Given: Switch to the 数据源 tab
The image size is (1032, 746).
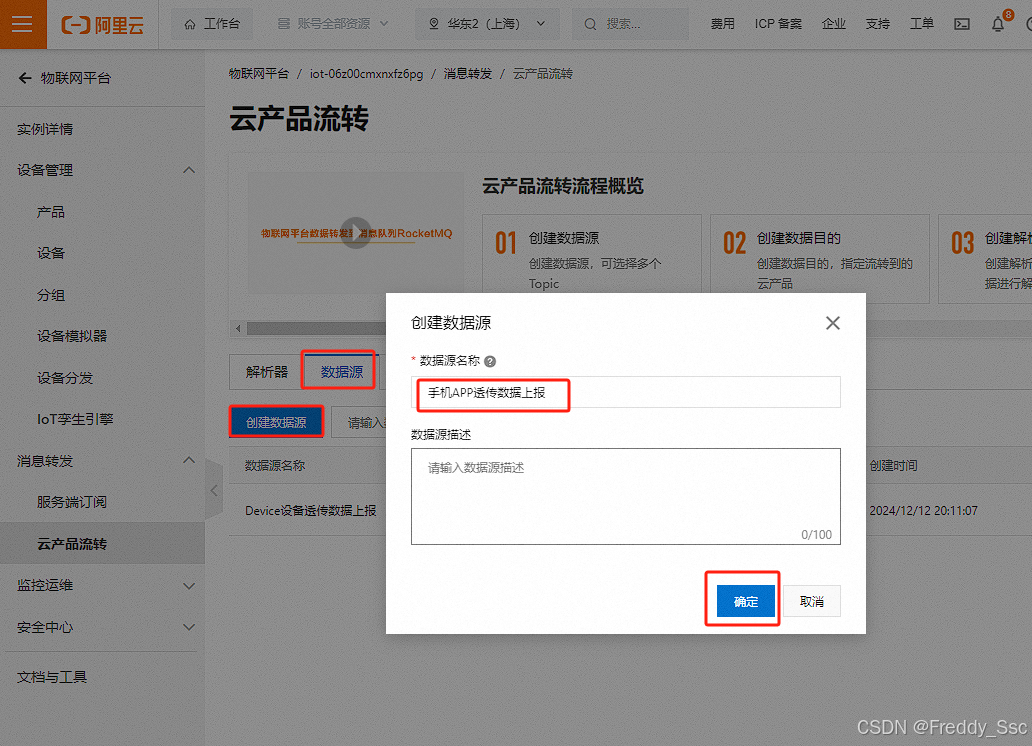Looking at the screenshot, I should [342, 372].
